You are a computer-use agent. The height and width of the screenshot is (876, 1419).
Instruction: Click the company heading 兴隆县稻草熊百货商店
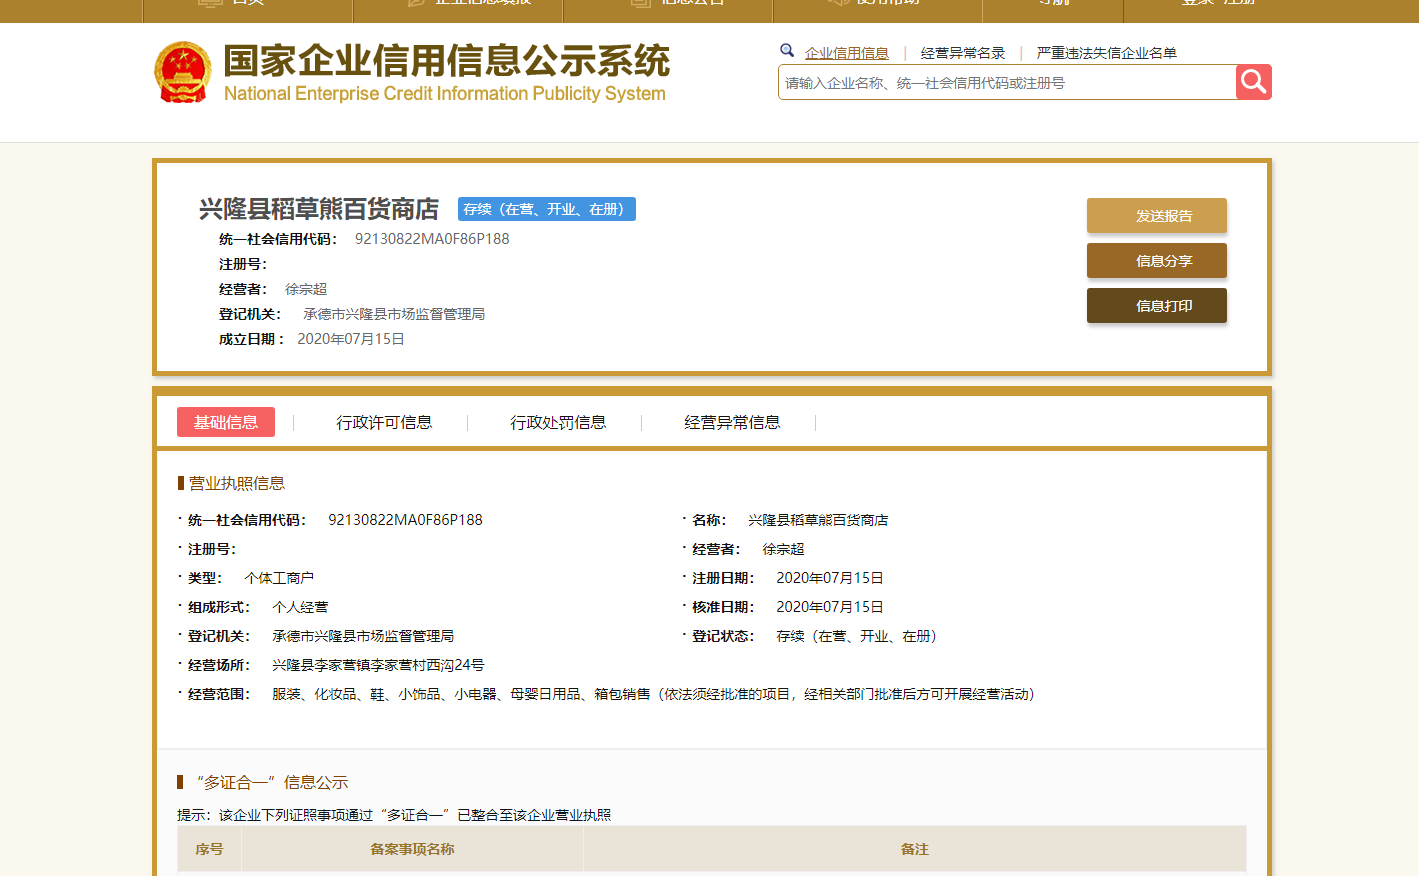tap(319, 209)
